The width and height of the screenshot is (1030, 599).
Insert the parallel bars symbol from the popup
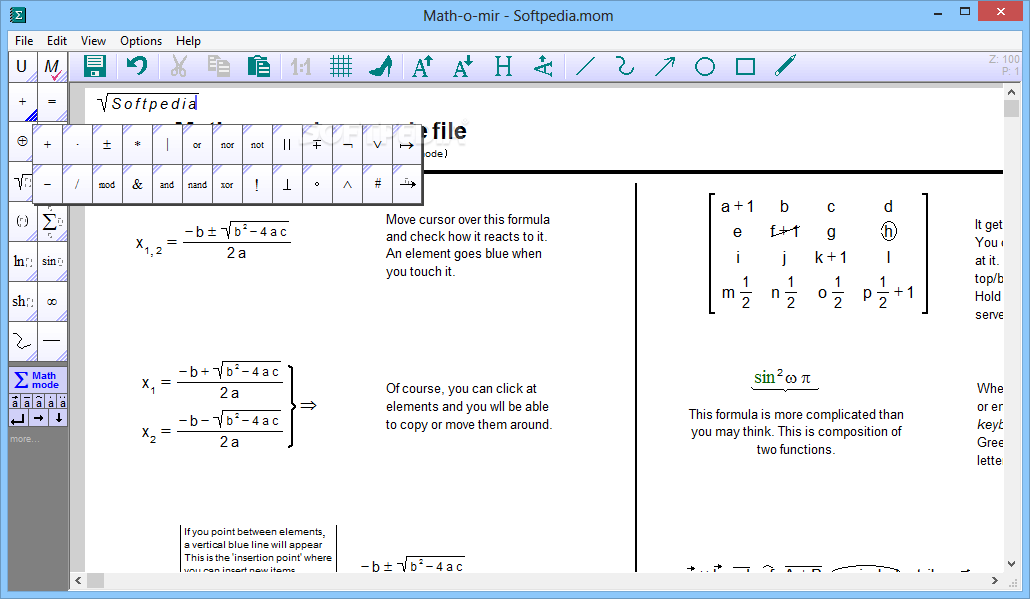pyautogui.click(x=287, y=144)
